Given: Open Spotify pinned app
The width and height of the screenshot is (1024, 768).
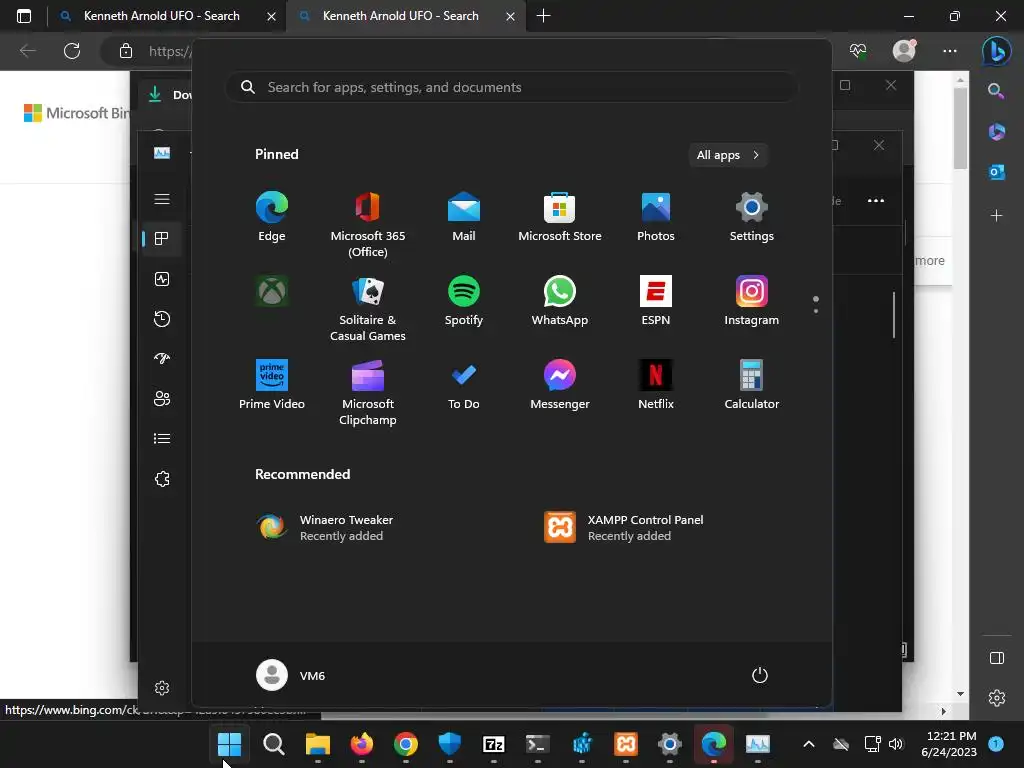Looking at the screenshot, I should click(464, 301).
